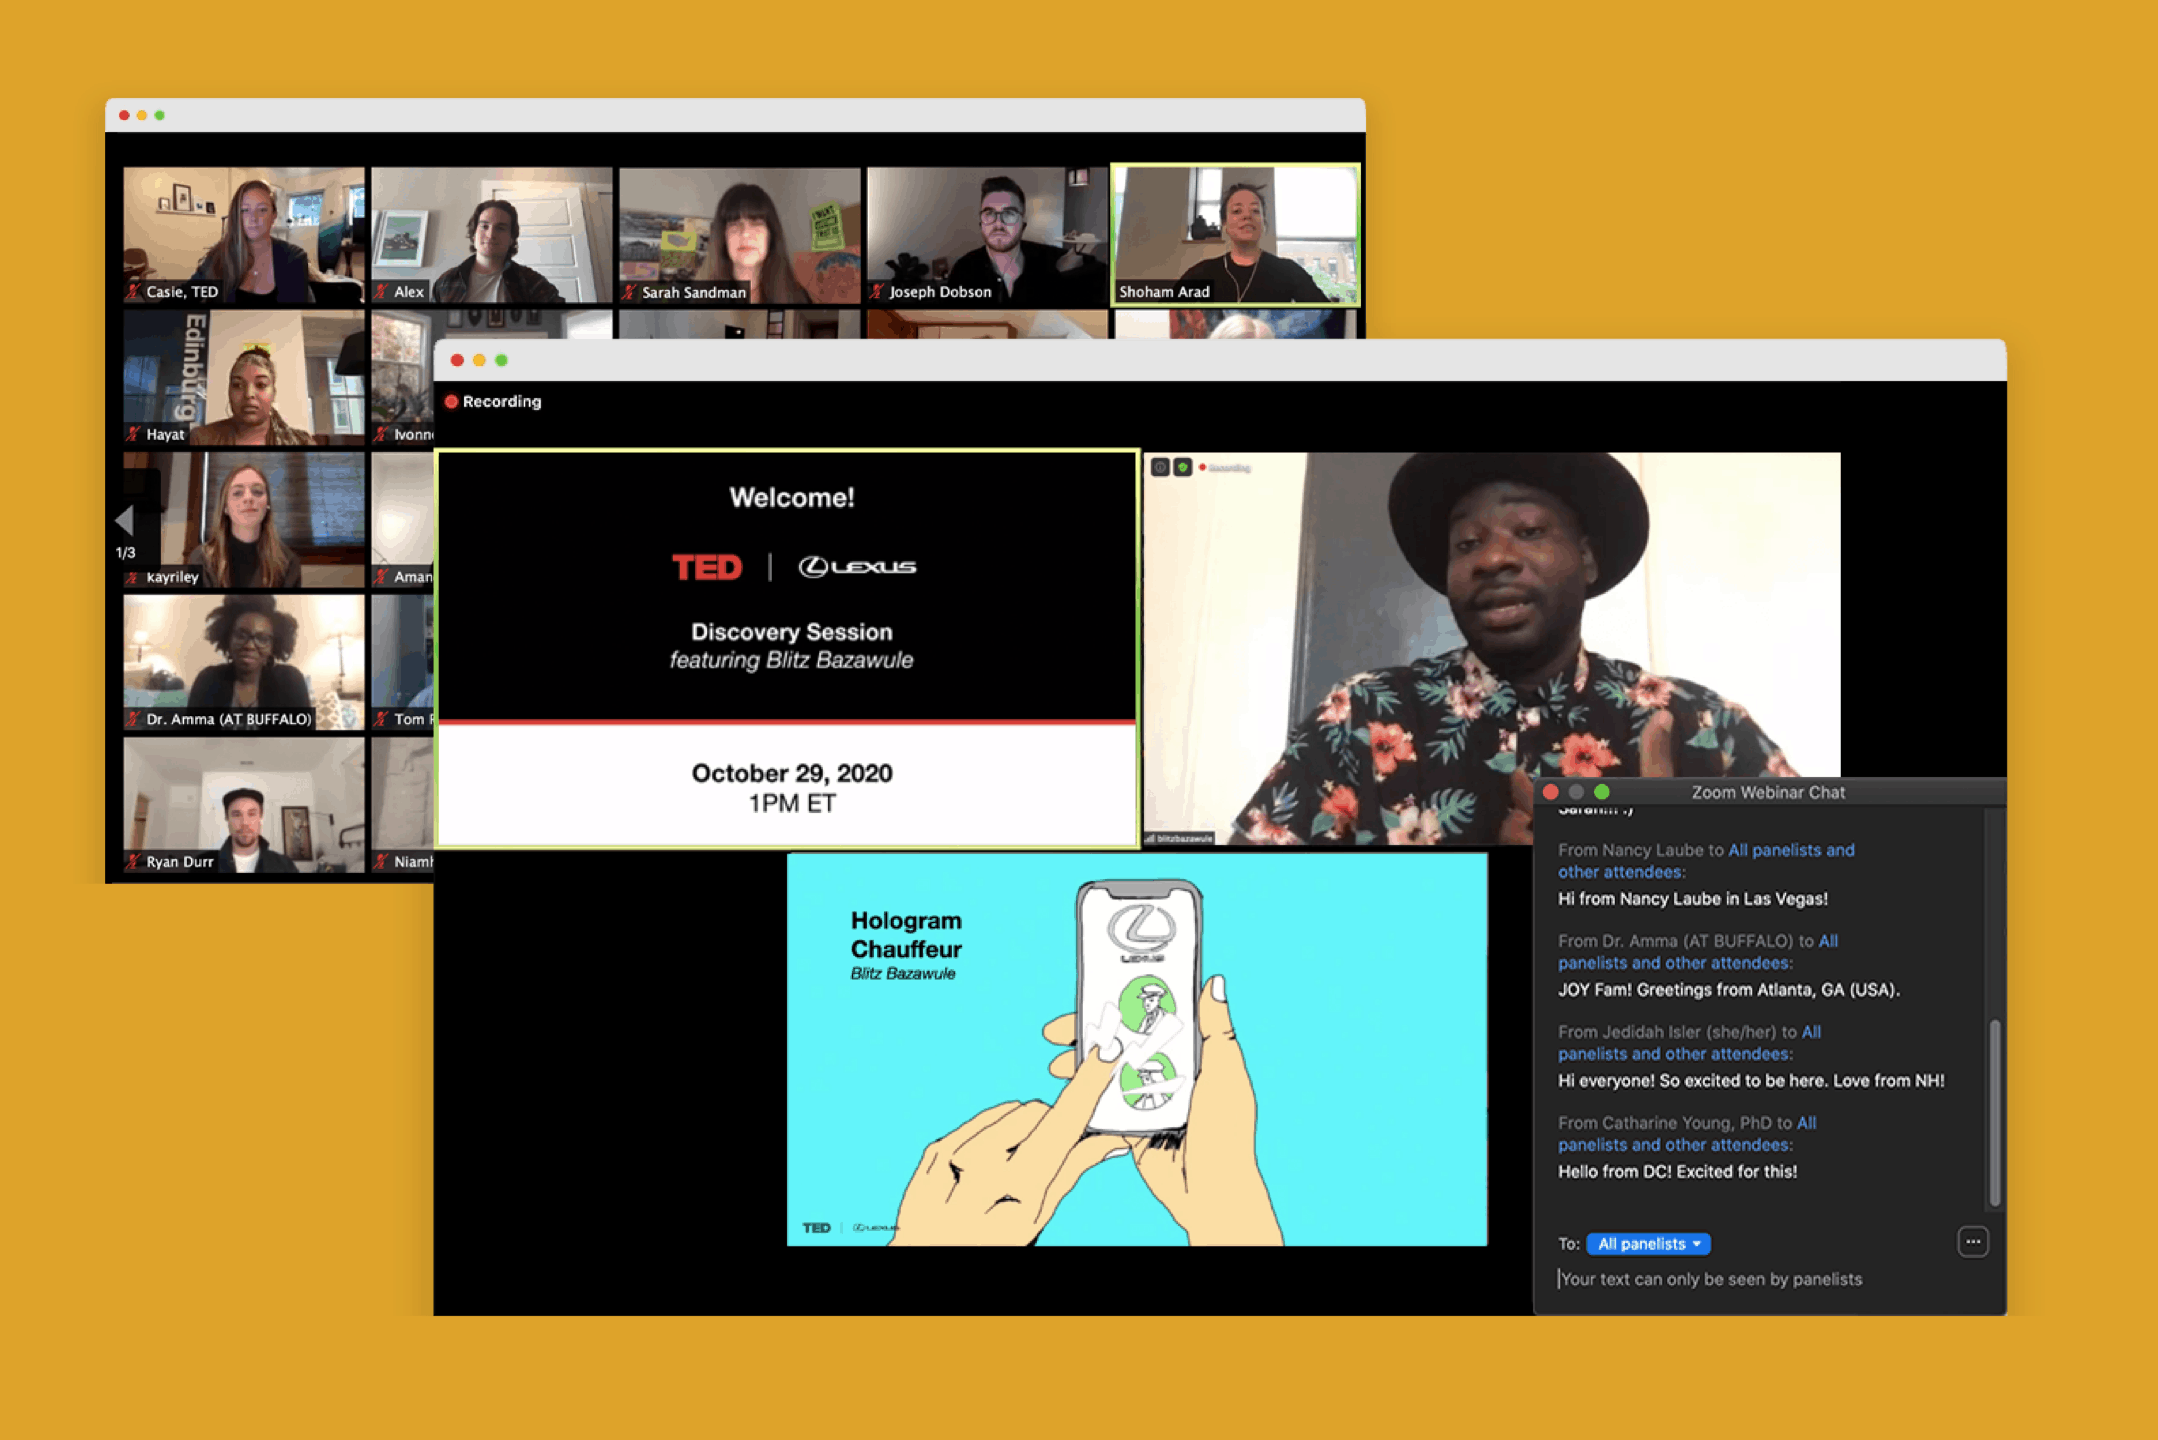Open the All panelists recipient dropdown
2158x1440 pixels.
coord(1648,1244)
